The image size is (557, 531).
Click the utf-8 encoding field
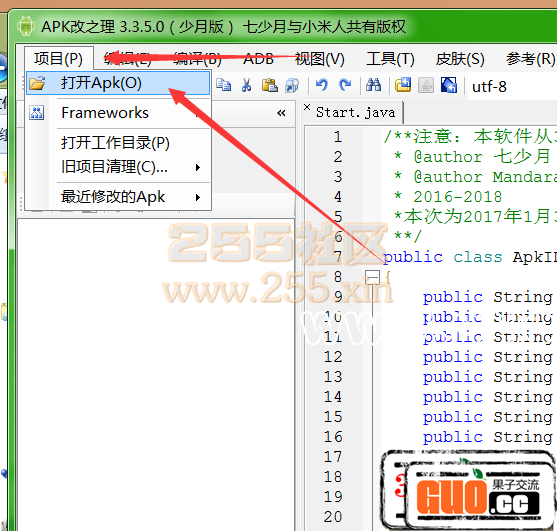512,86
